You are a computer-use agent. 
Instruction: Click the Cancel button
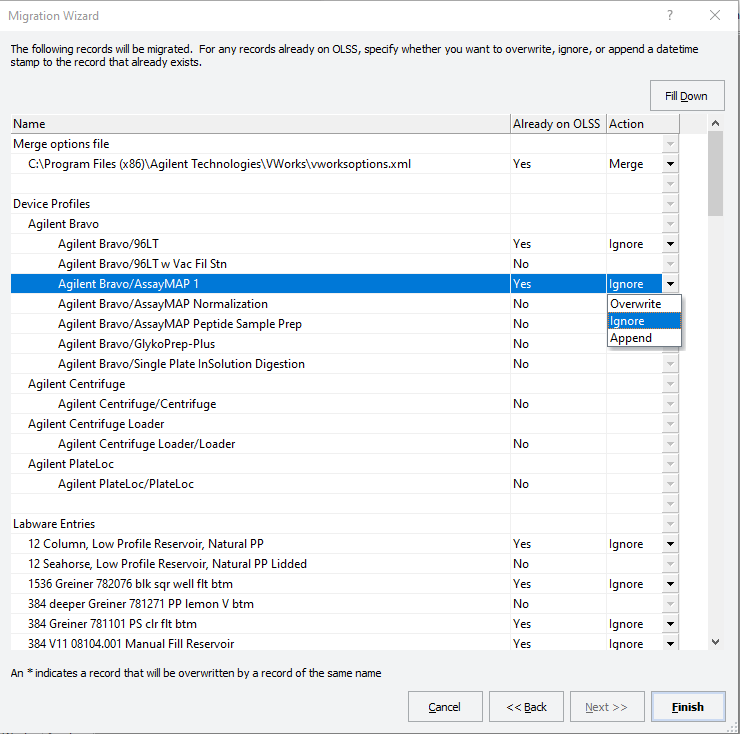(445, 706)
